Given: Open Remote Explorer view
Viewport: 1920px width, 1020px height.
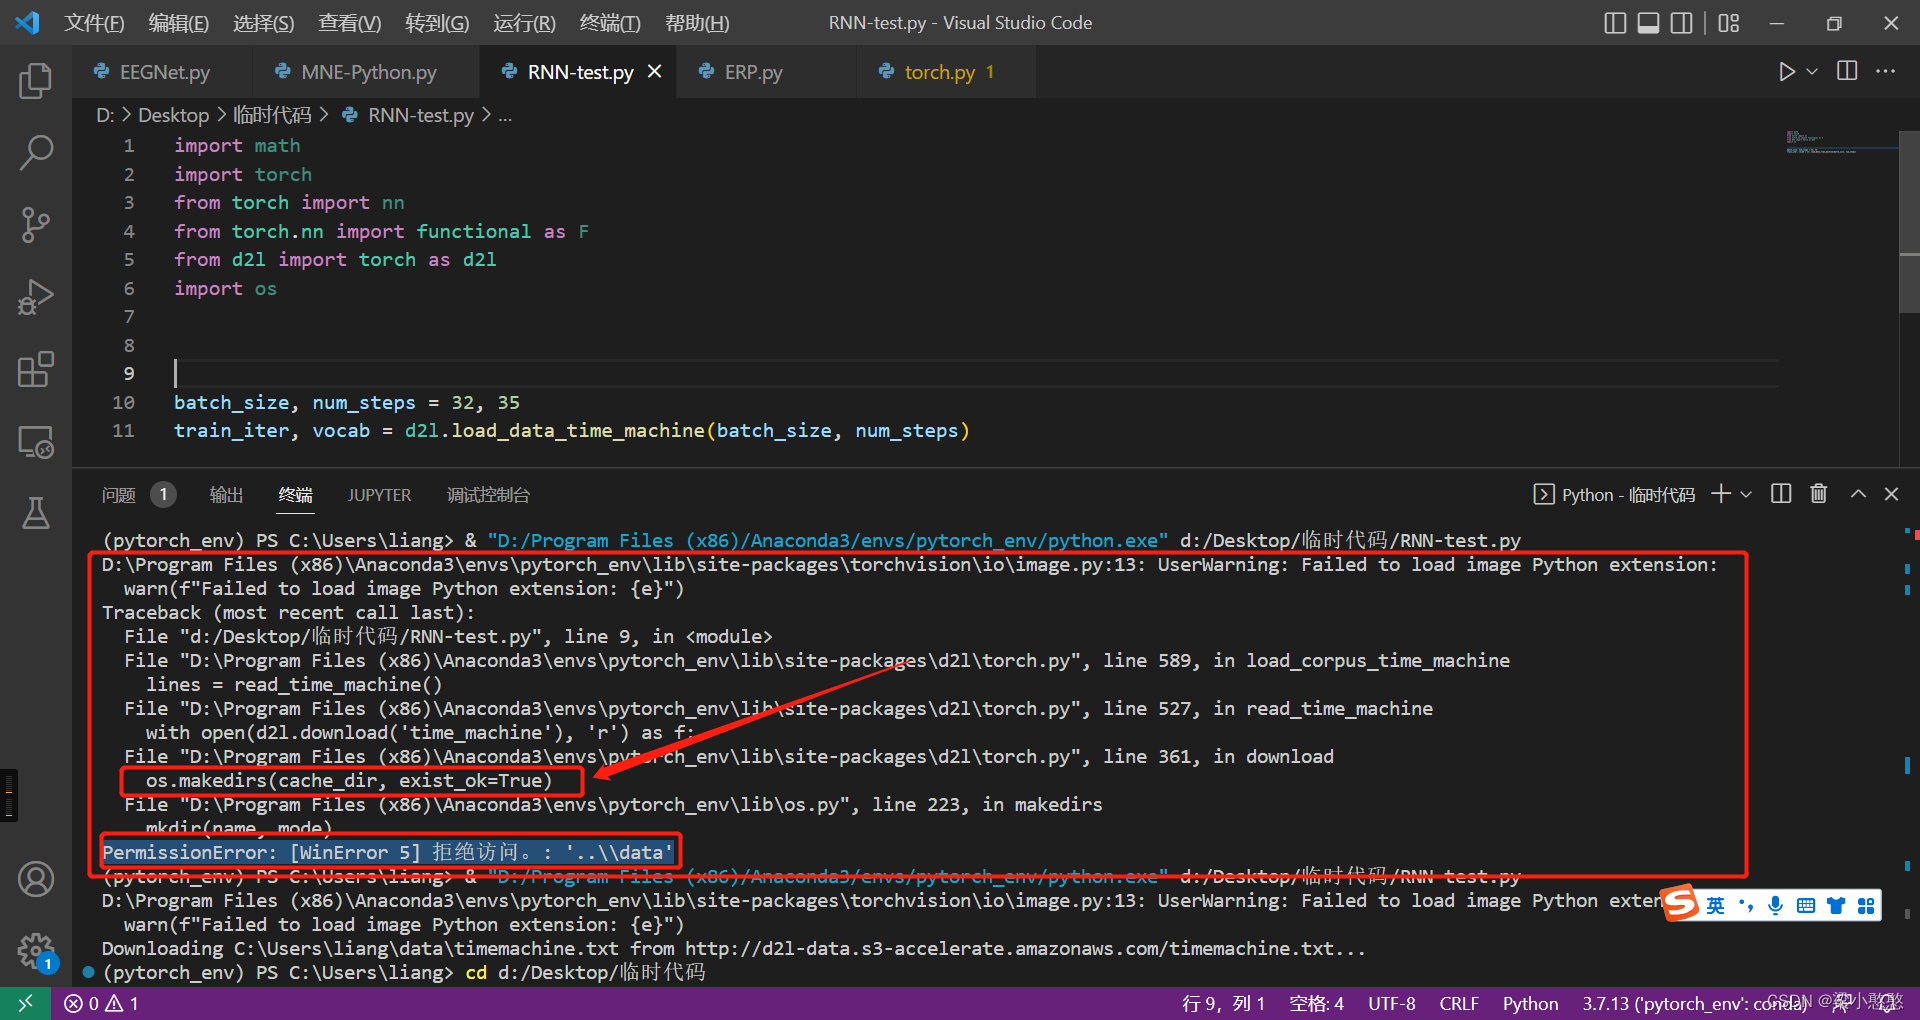Looking at the screenshot, I should 36,441.
